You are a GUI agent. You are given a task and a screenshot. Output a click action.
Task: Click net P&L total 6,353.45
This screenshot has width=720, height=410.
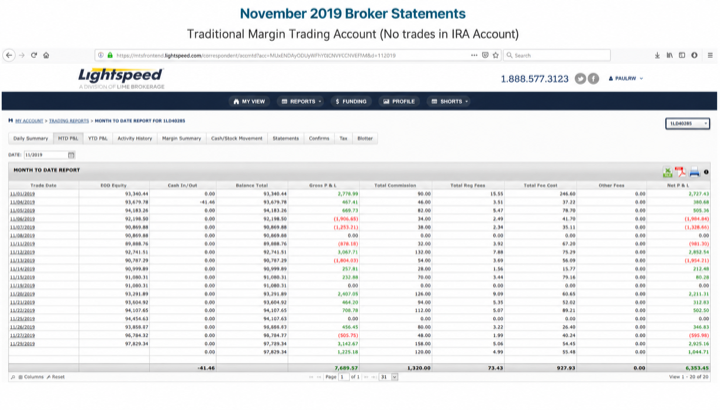point(697,368)
